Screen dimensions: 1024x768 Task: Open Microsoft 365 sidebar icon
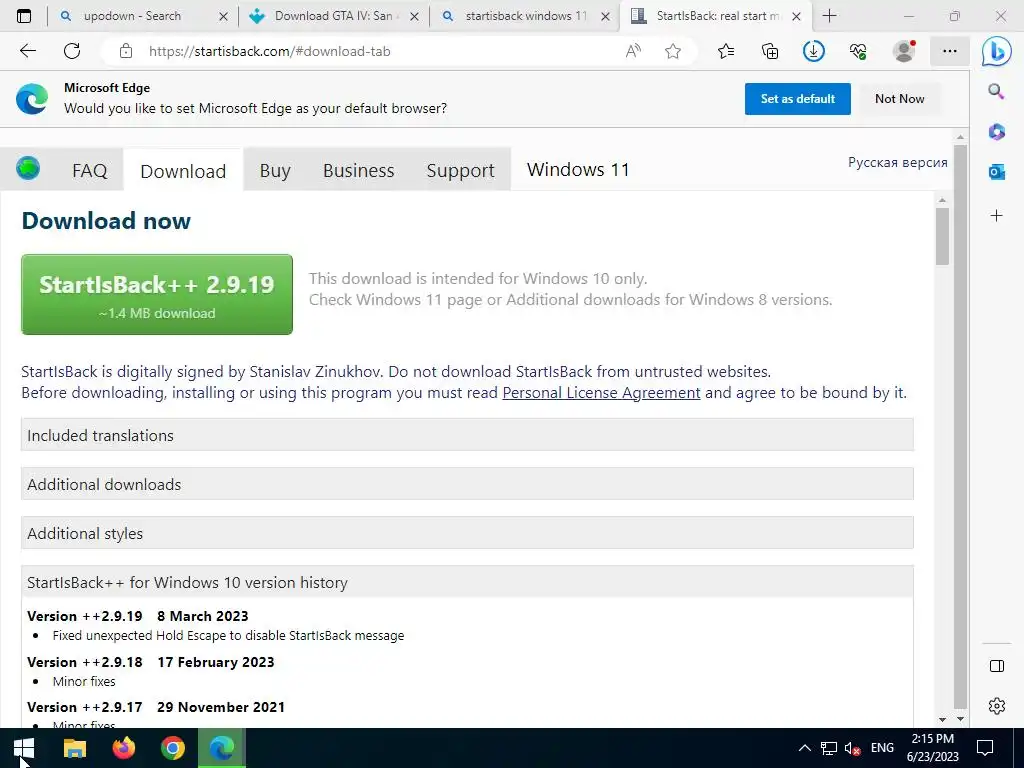(x=997, y=132)
